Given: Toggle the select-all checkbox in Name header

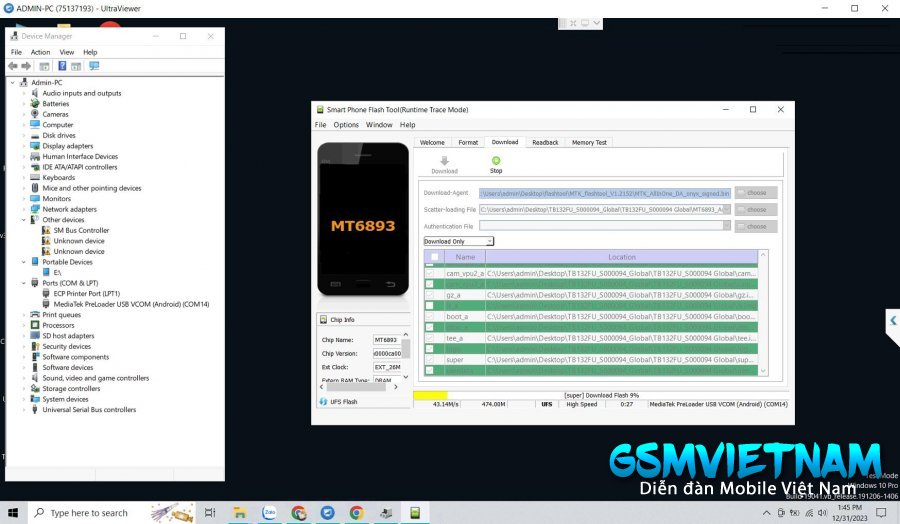Looking at the screenshot, I should pyautogui.click(x=435, y=257).
